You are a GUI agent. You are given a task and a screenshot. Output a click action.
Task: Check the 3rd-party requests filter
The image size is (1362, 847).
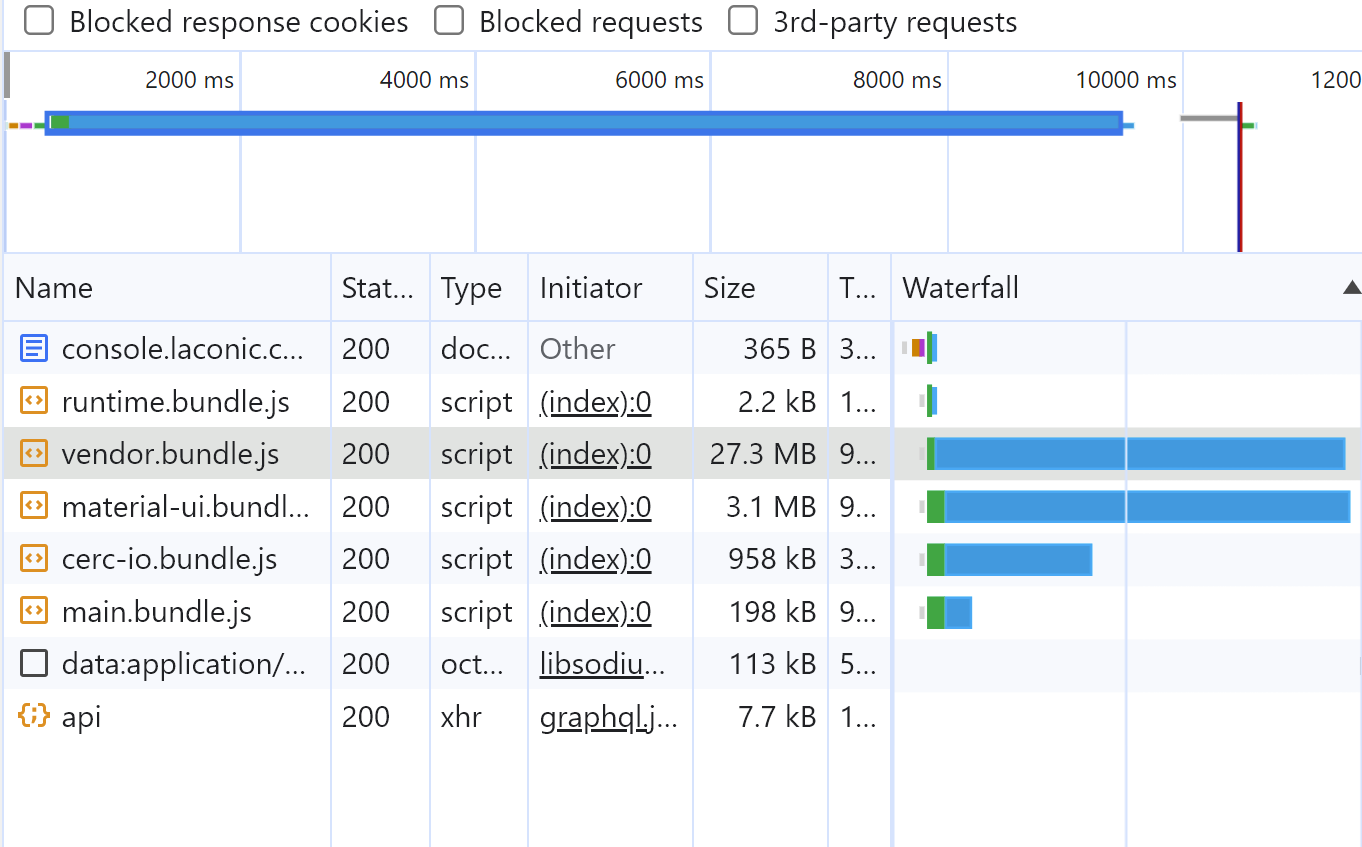pos(743,21)
